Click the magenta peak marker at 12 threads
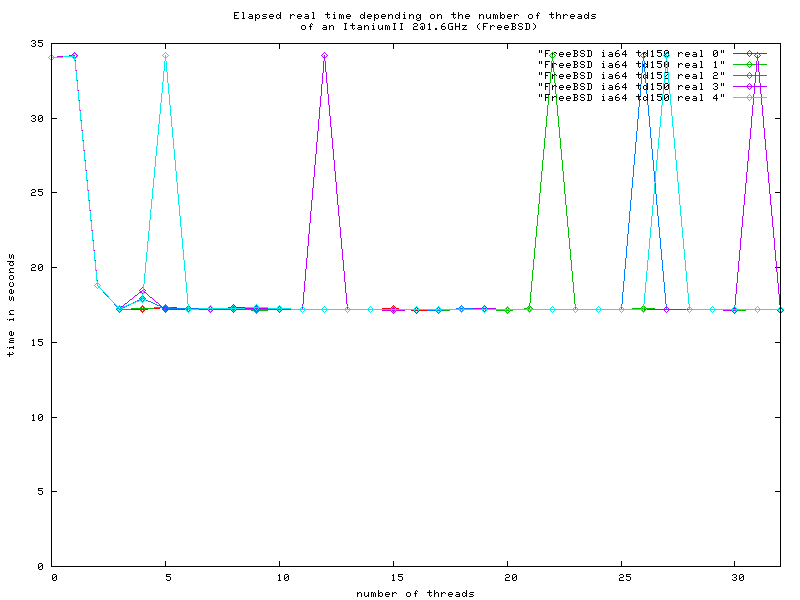Screen dimensions: 800x600 (x=325, y=56)
